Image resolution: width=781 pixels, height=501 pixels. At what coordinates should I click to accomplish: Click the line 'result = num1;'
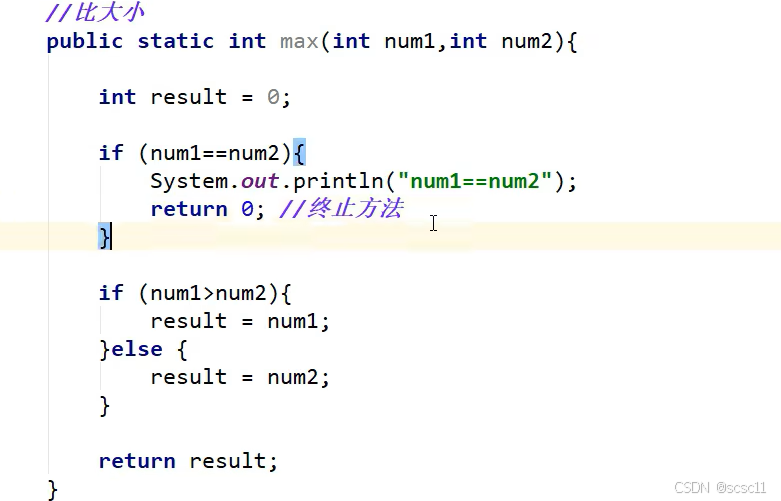[240, 321]
